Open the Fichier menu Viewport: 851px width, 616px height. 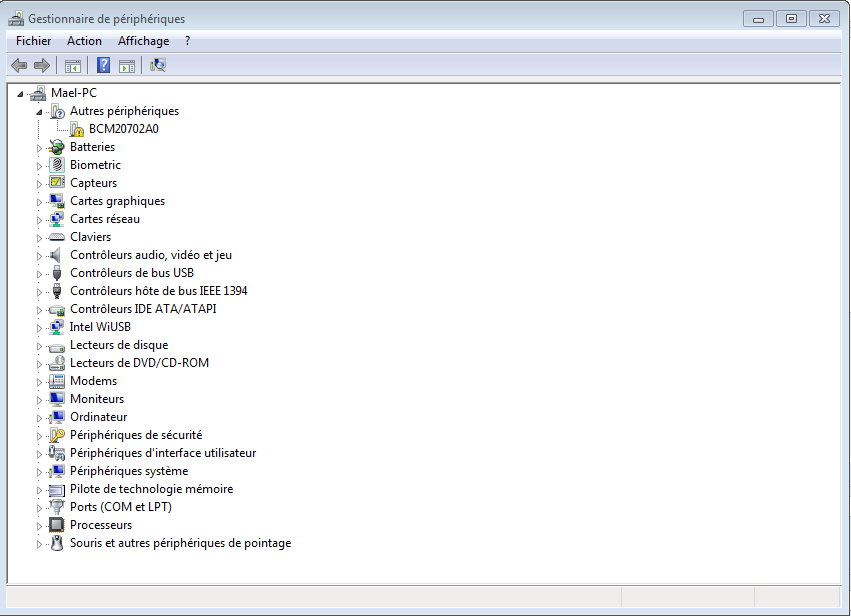(33, 41)
